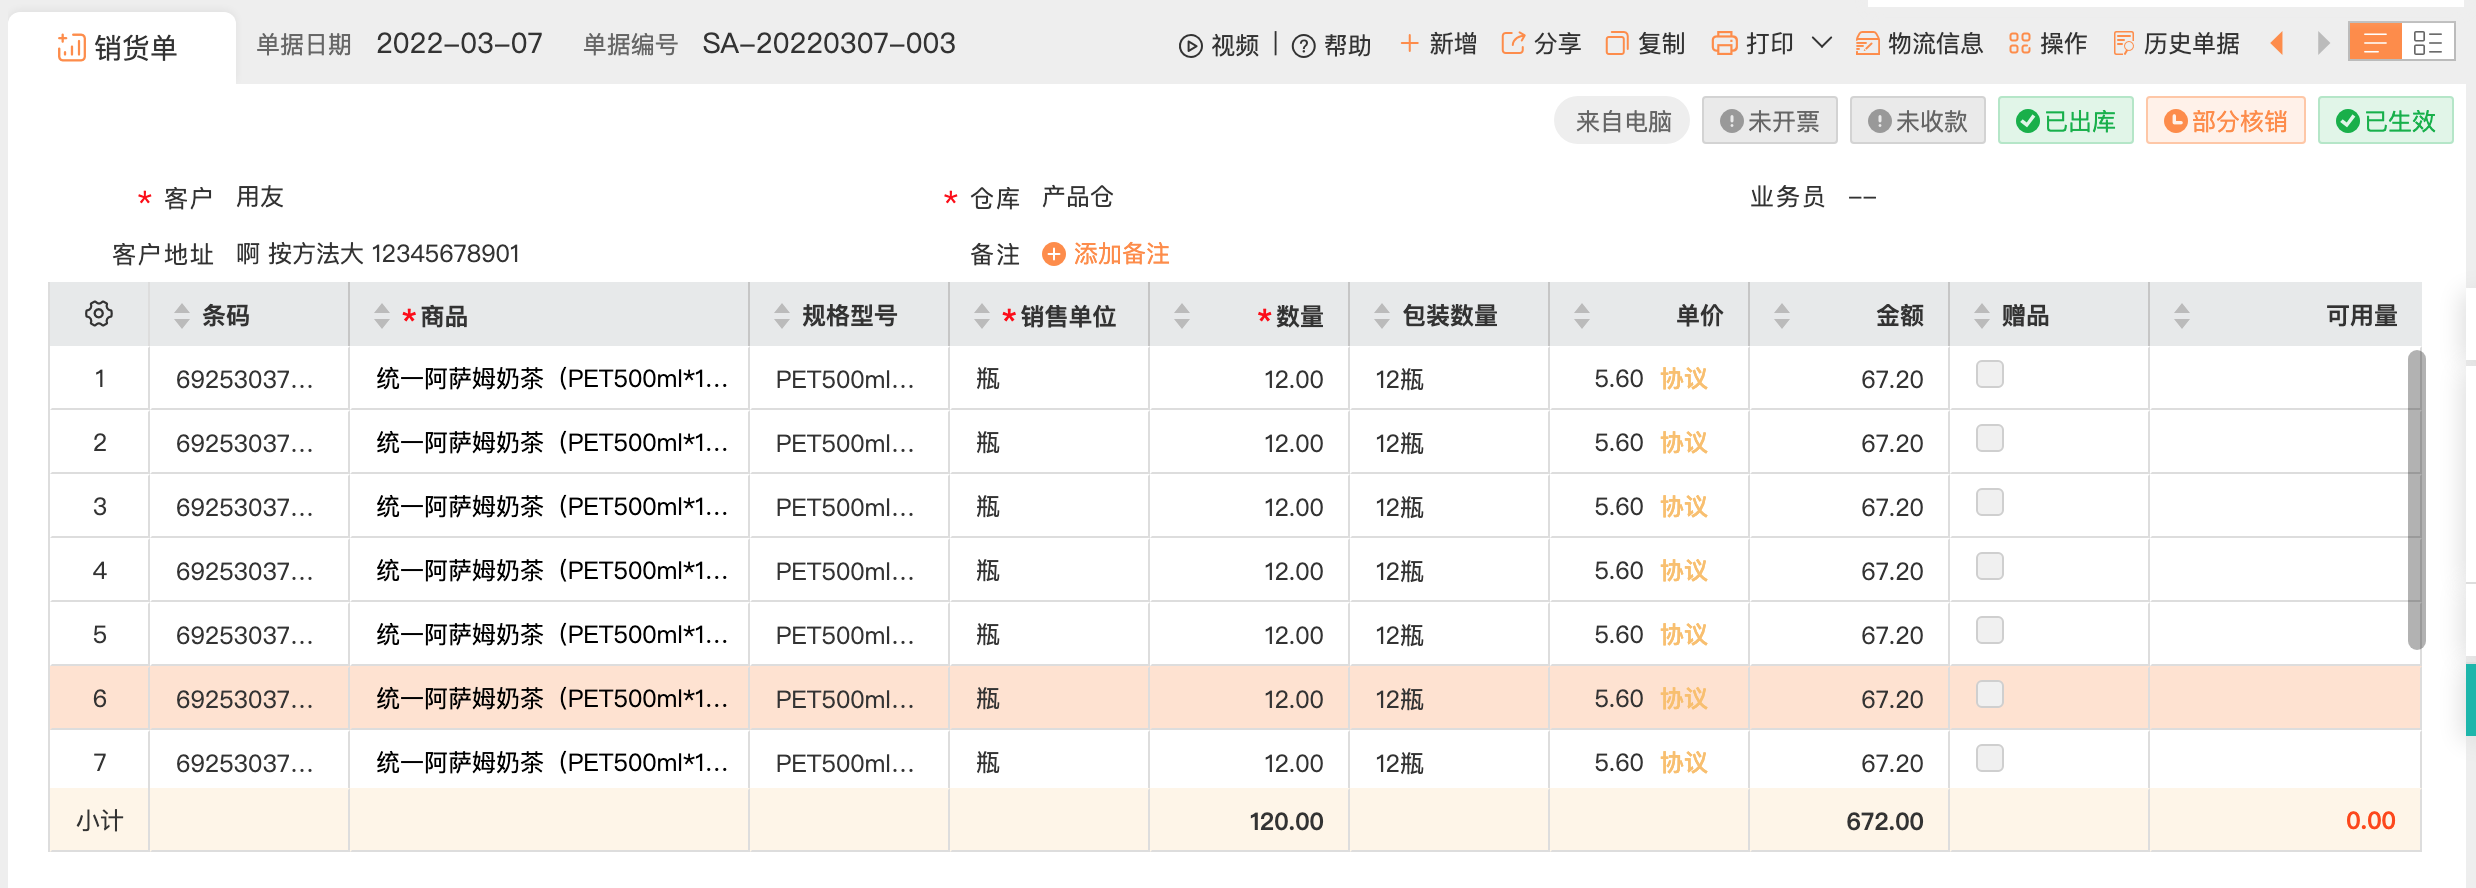The height and width of the screenshot is (888, 2476).
Task: Click the 添加备注 link
Action: (1121, 254)
